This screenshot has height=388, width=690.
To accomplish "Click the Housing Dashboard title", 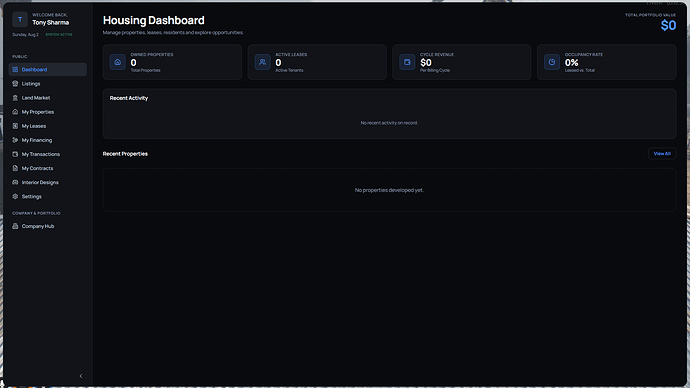I will (x=154, y=20).
